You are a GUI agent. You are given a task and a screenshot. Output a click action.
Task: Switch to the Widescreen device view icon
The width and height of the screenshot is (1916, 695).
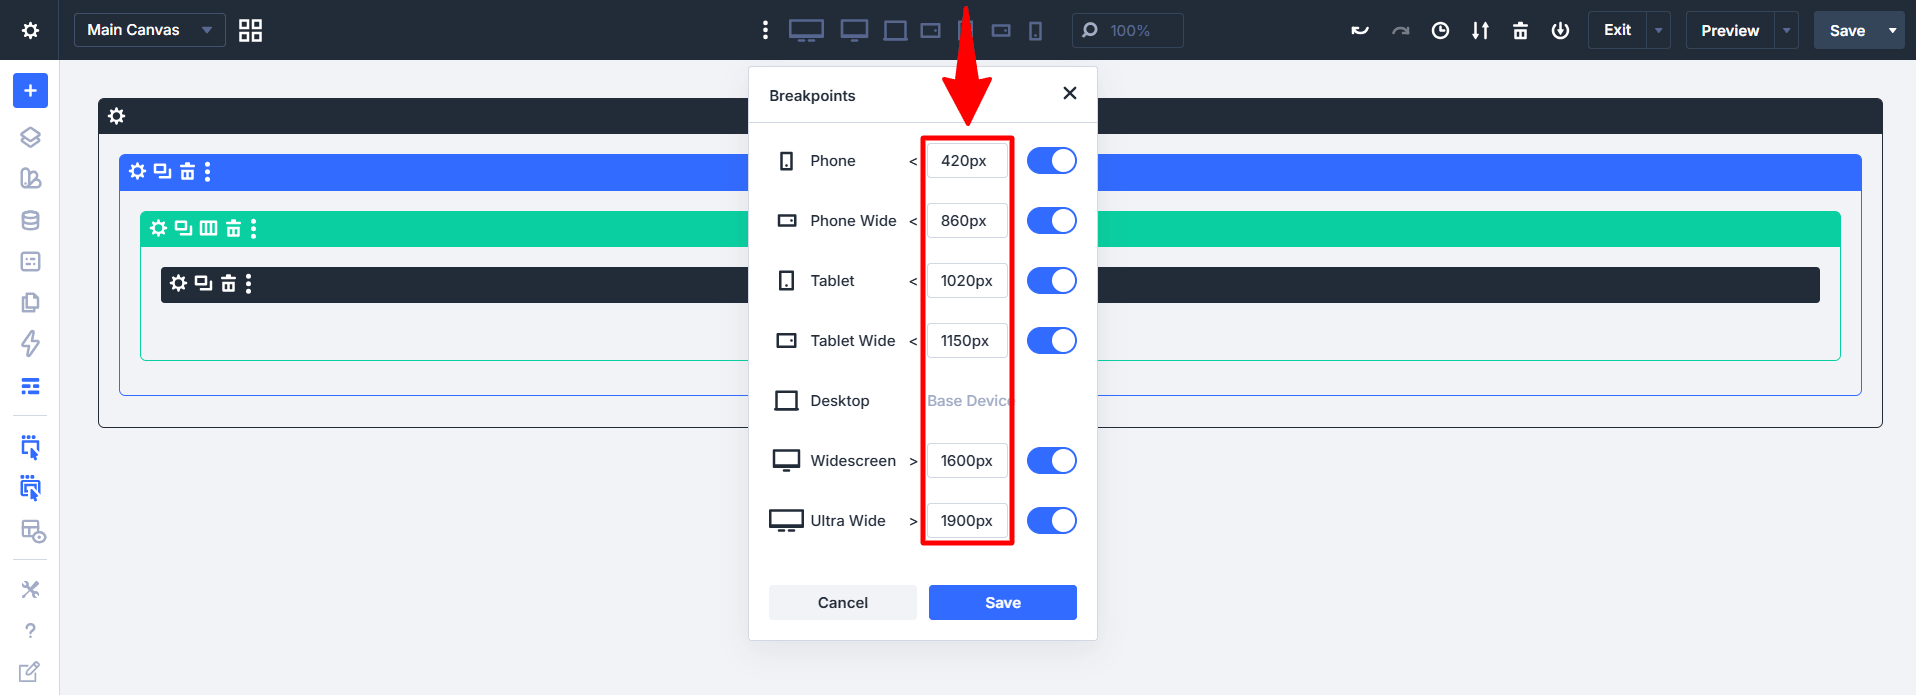854,30
